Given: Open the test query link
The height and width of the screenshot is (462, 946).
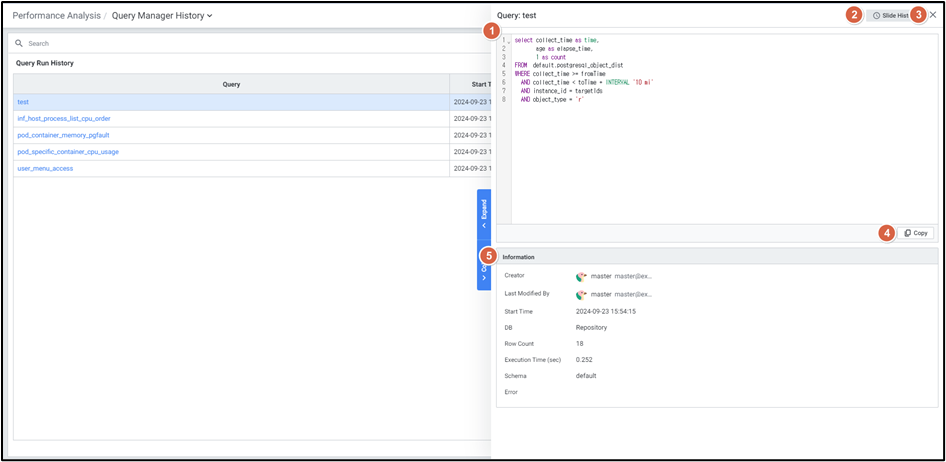Looking at the screenshot, I should 23,102.
